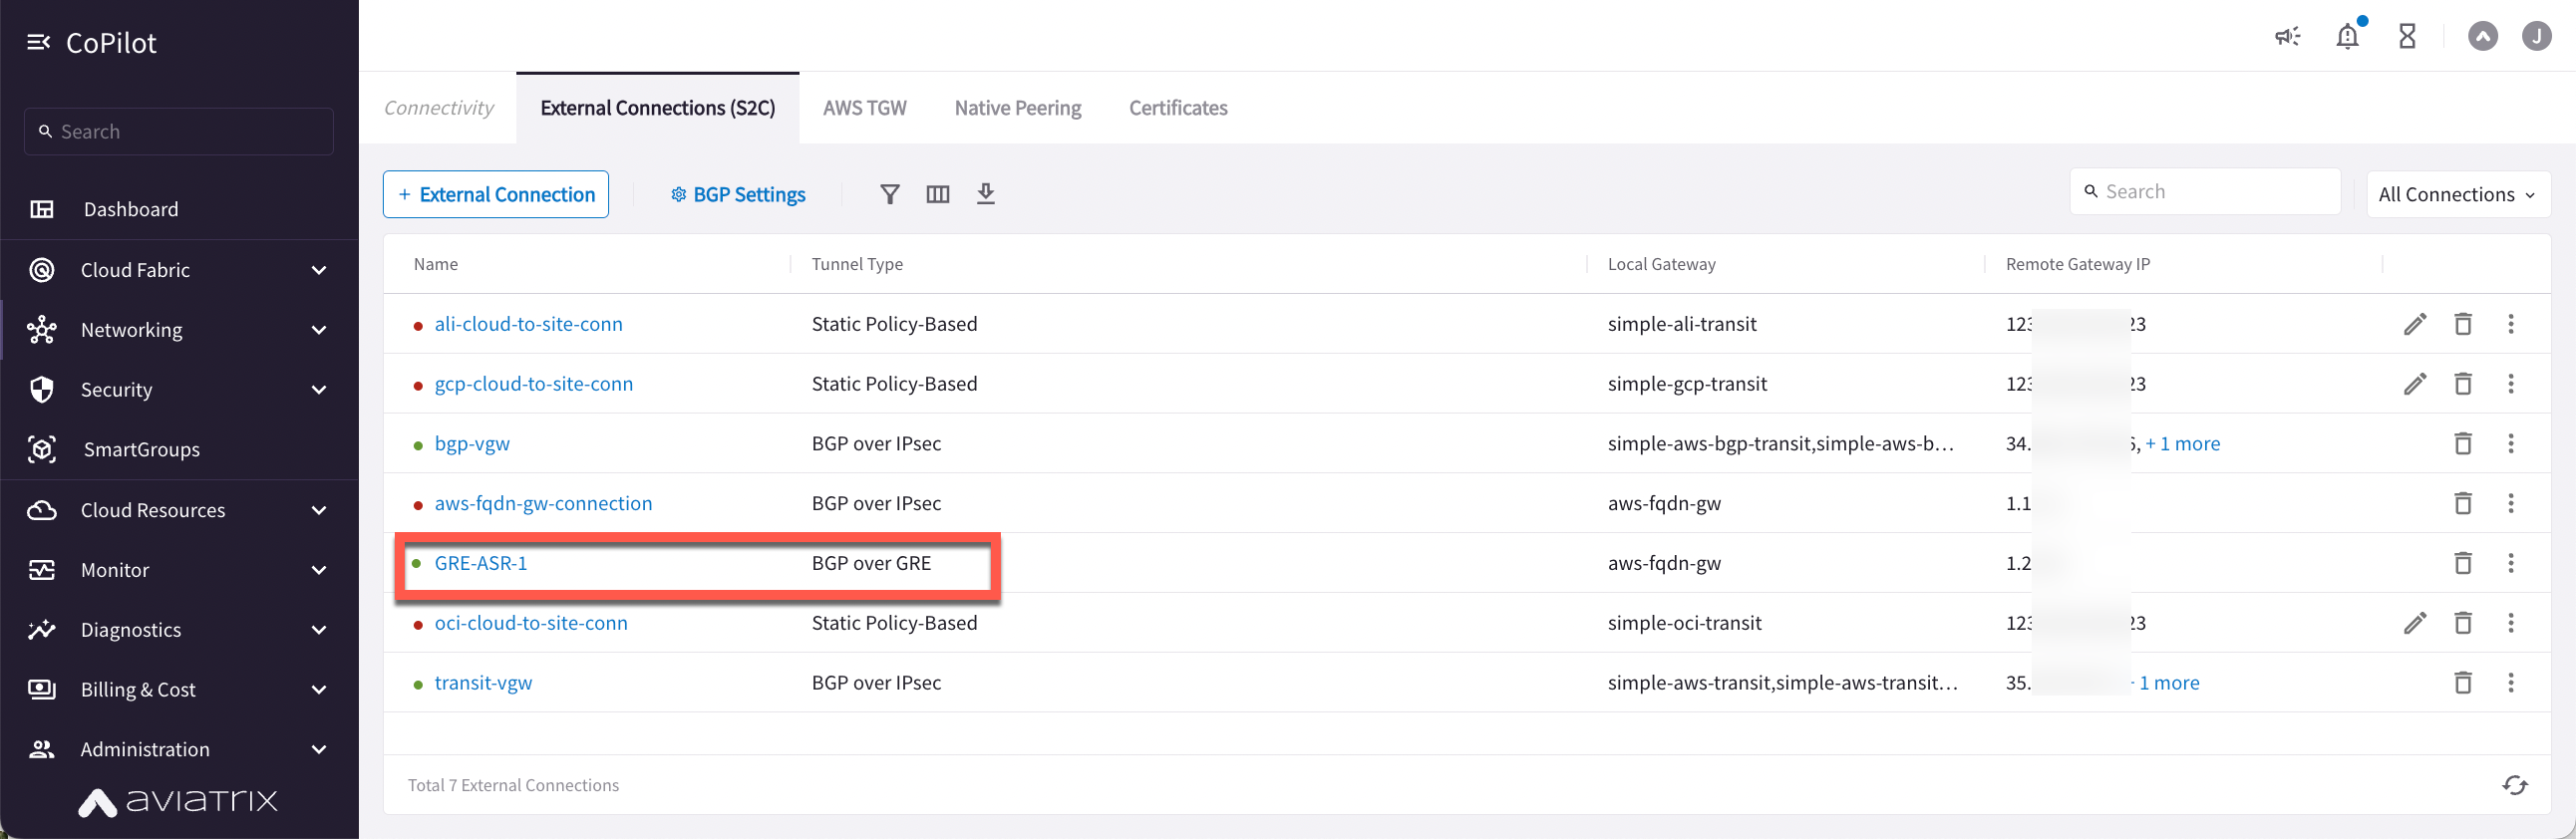The height and width of the screenshot is (839, 2576).
Task: Click the filter funnel icon
Action: pos(889,194)
